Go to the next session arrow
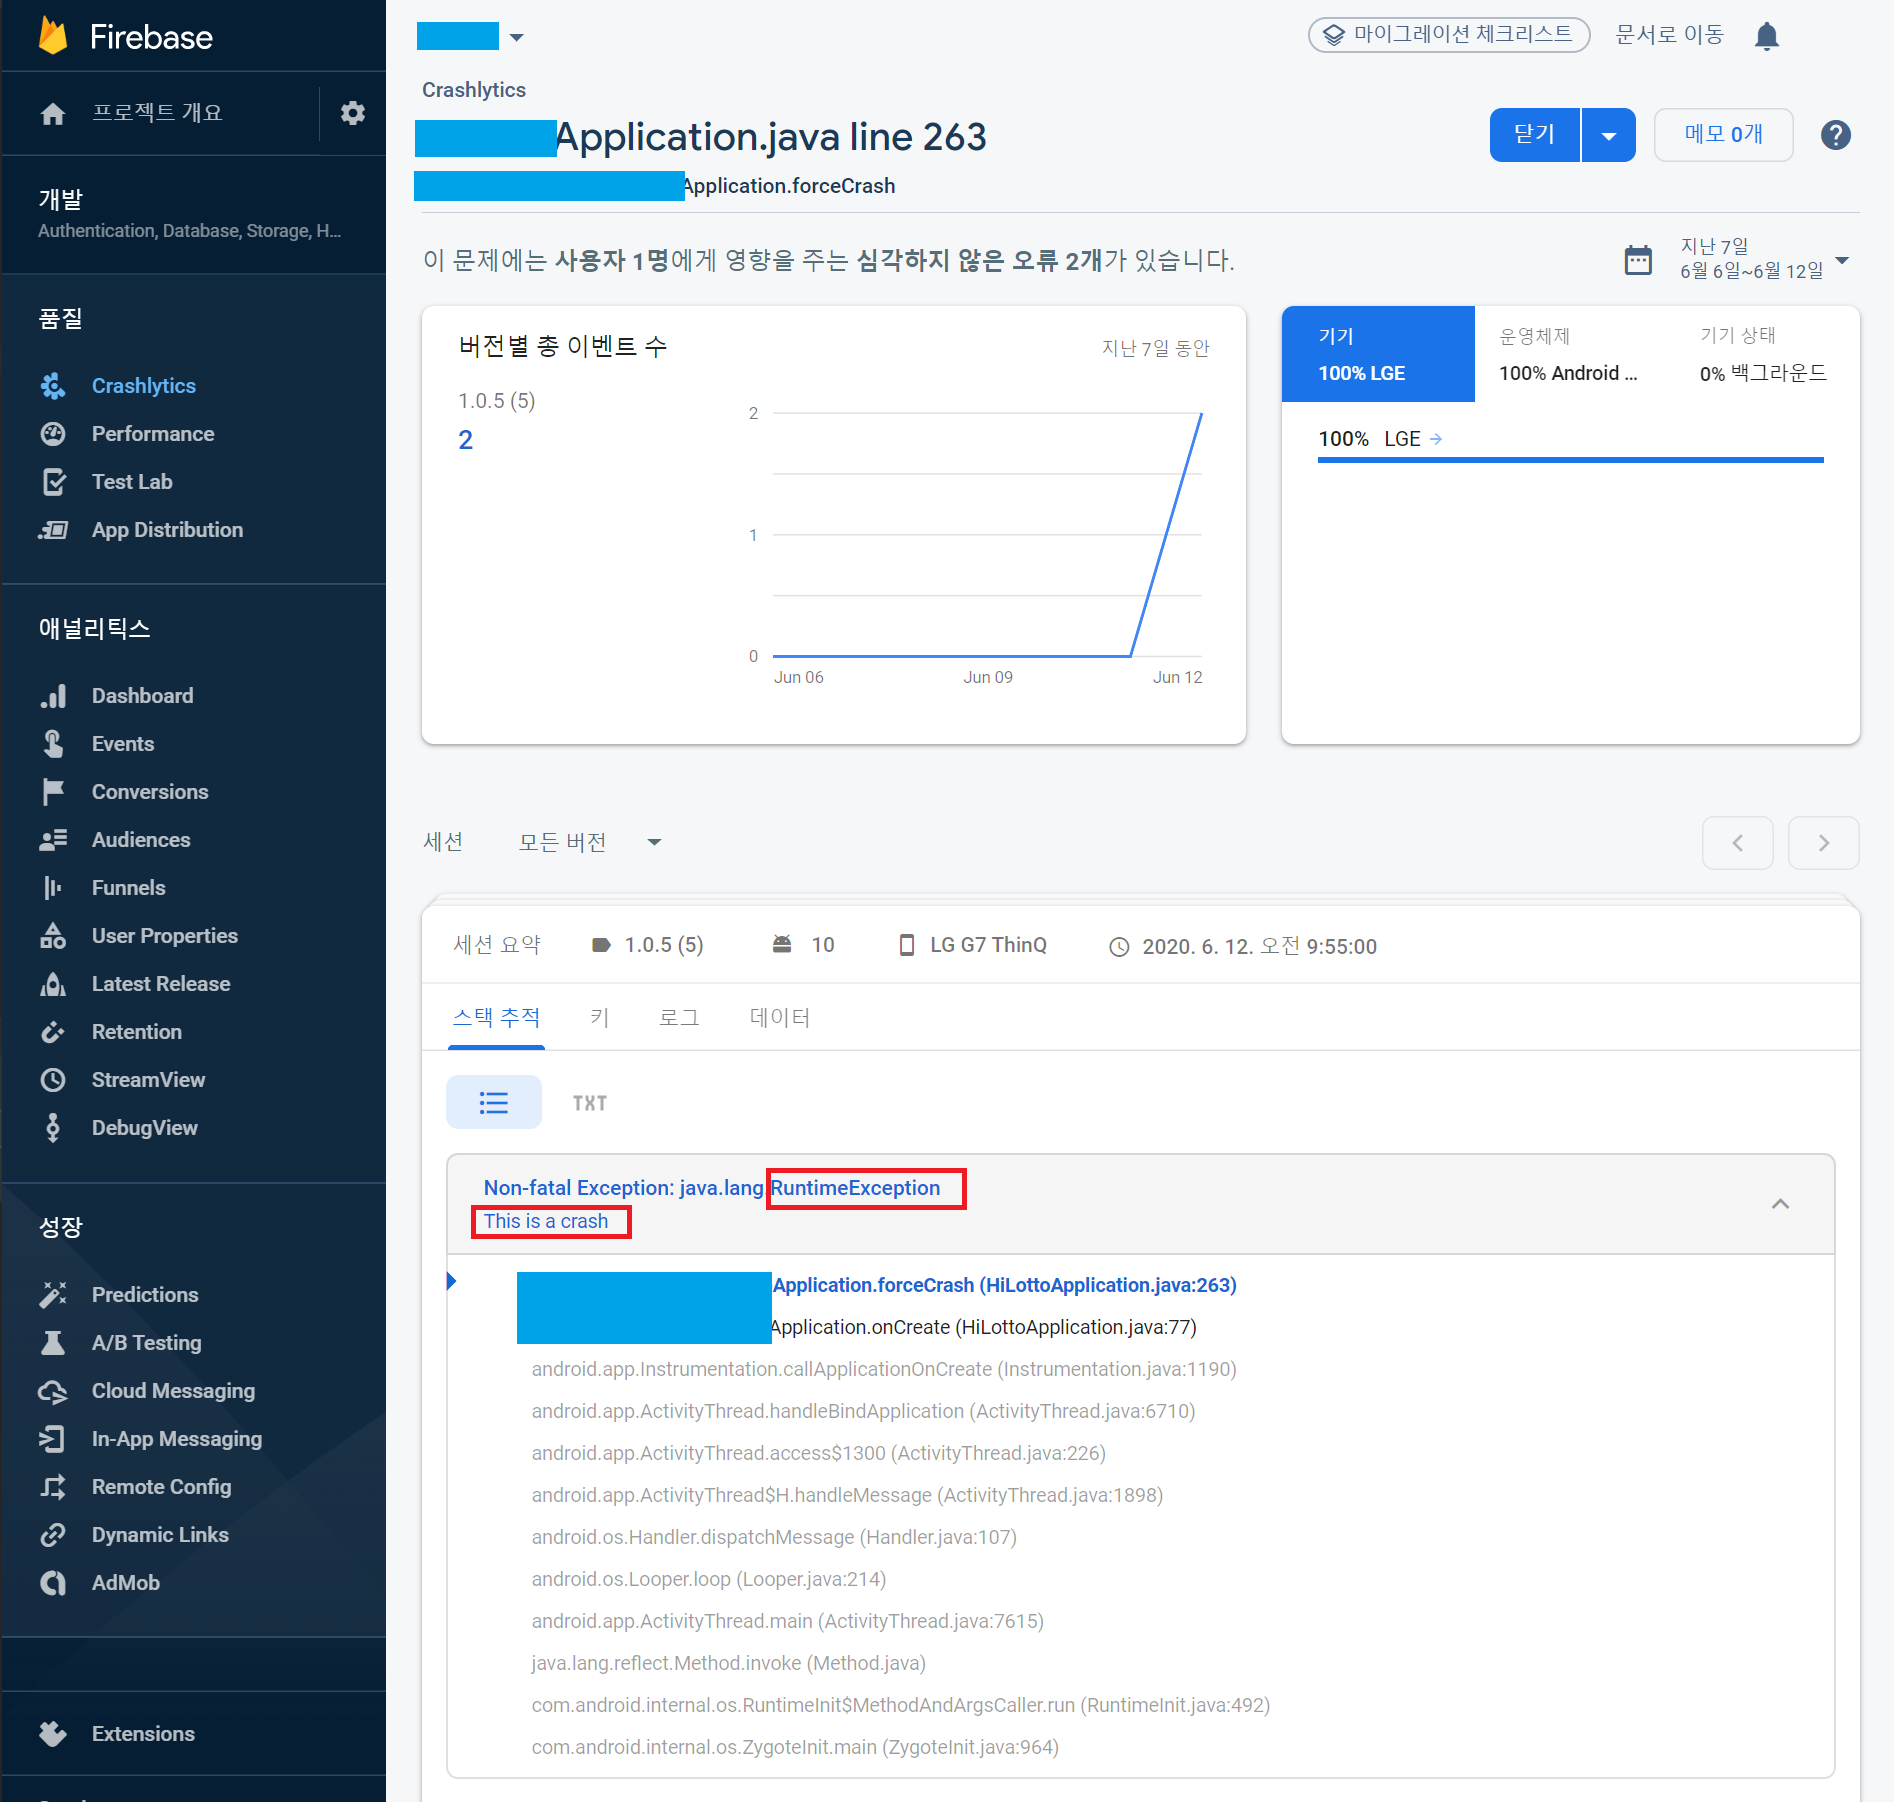This screenshot has height=1802, width=1894. click(1823, 843)
